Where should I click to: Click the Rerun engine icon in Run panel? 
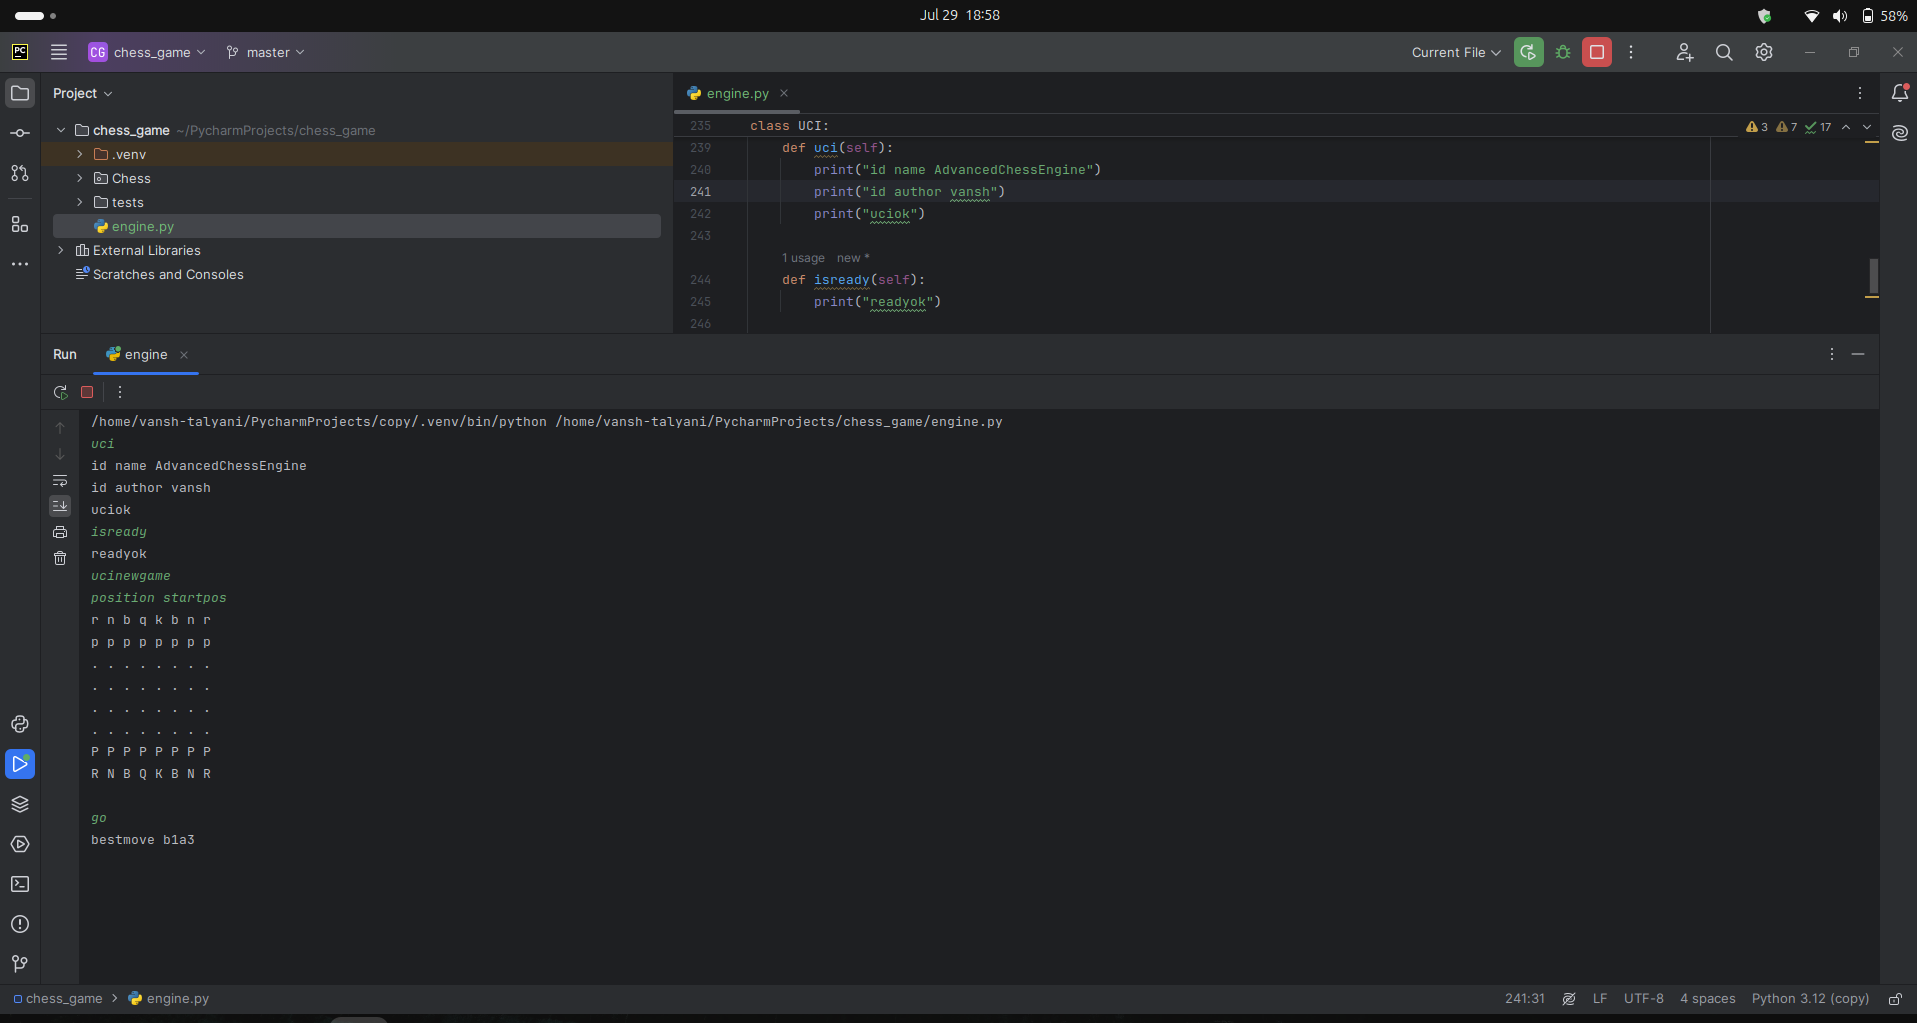tap(61, 392)
